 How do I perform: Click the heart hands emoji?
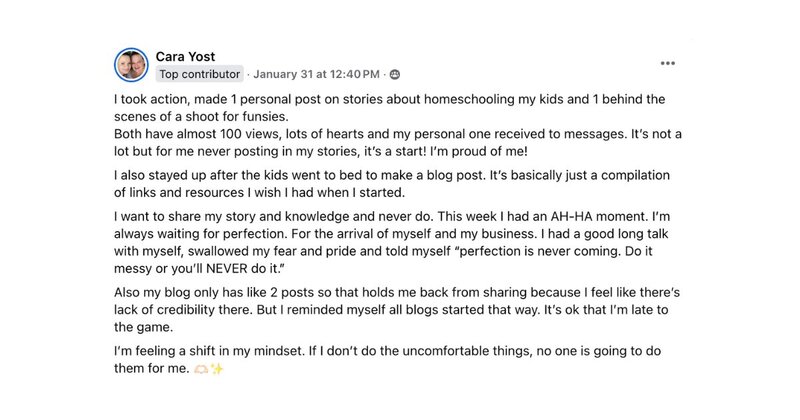point(201,368)
